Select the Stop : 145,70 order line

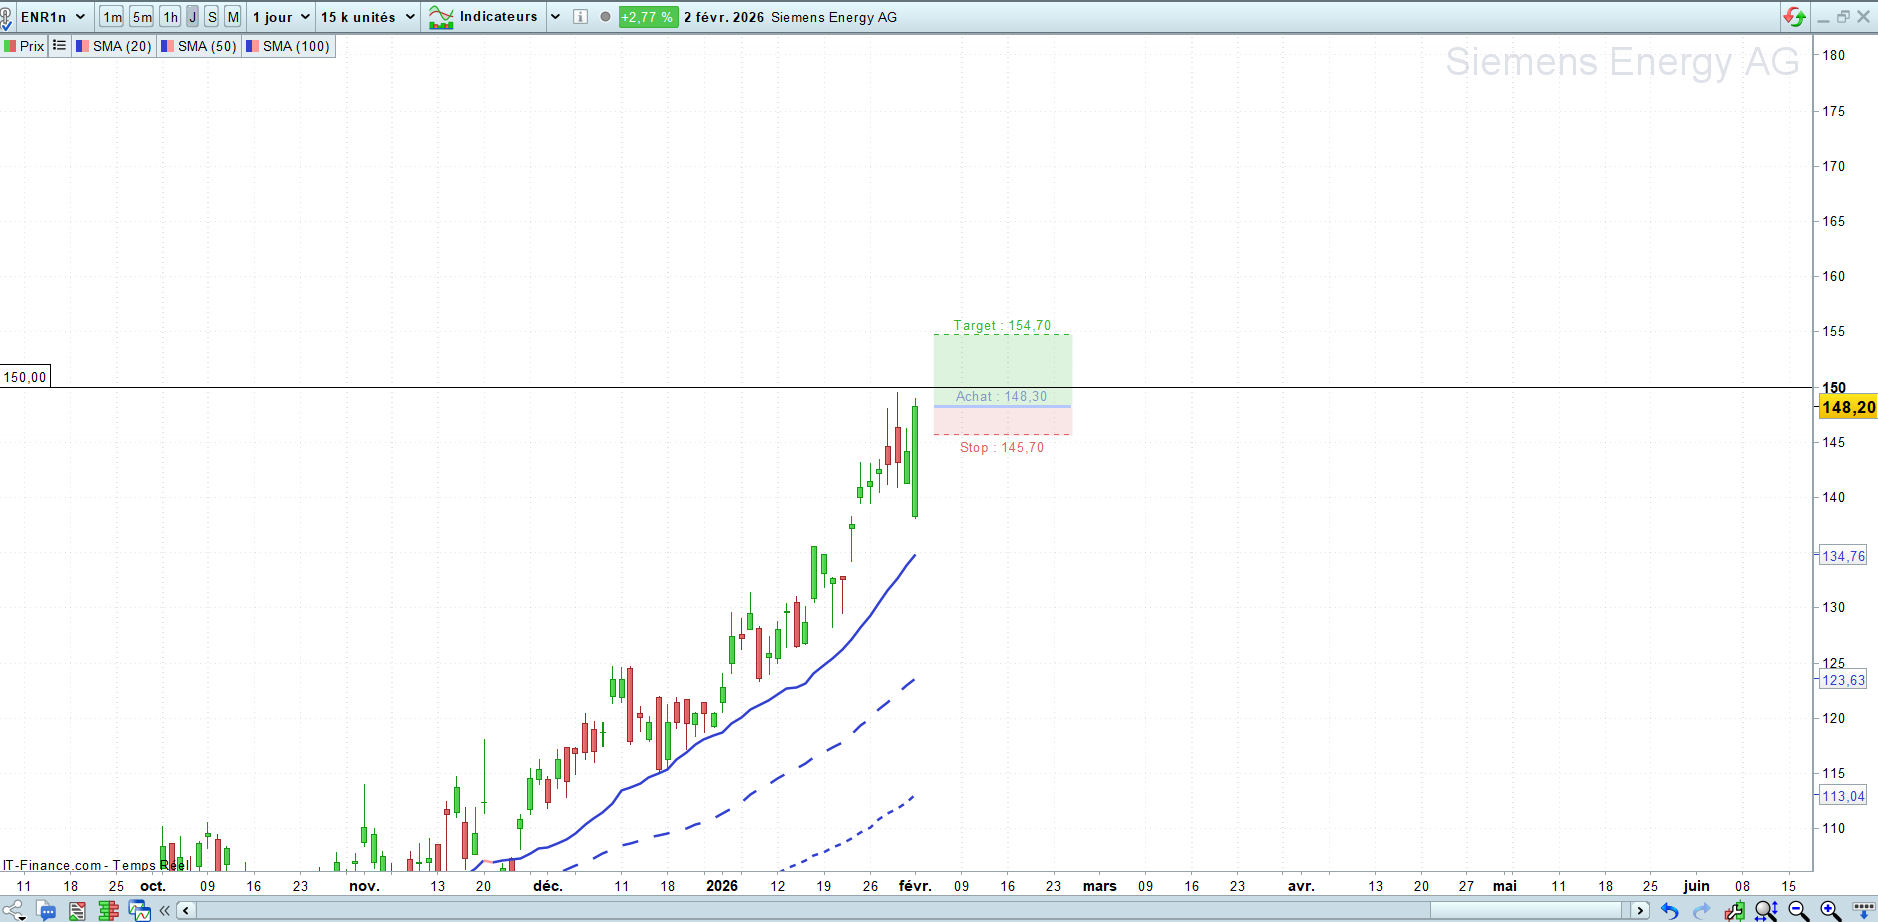[x=1002, y=448]
